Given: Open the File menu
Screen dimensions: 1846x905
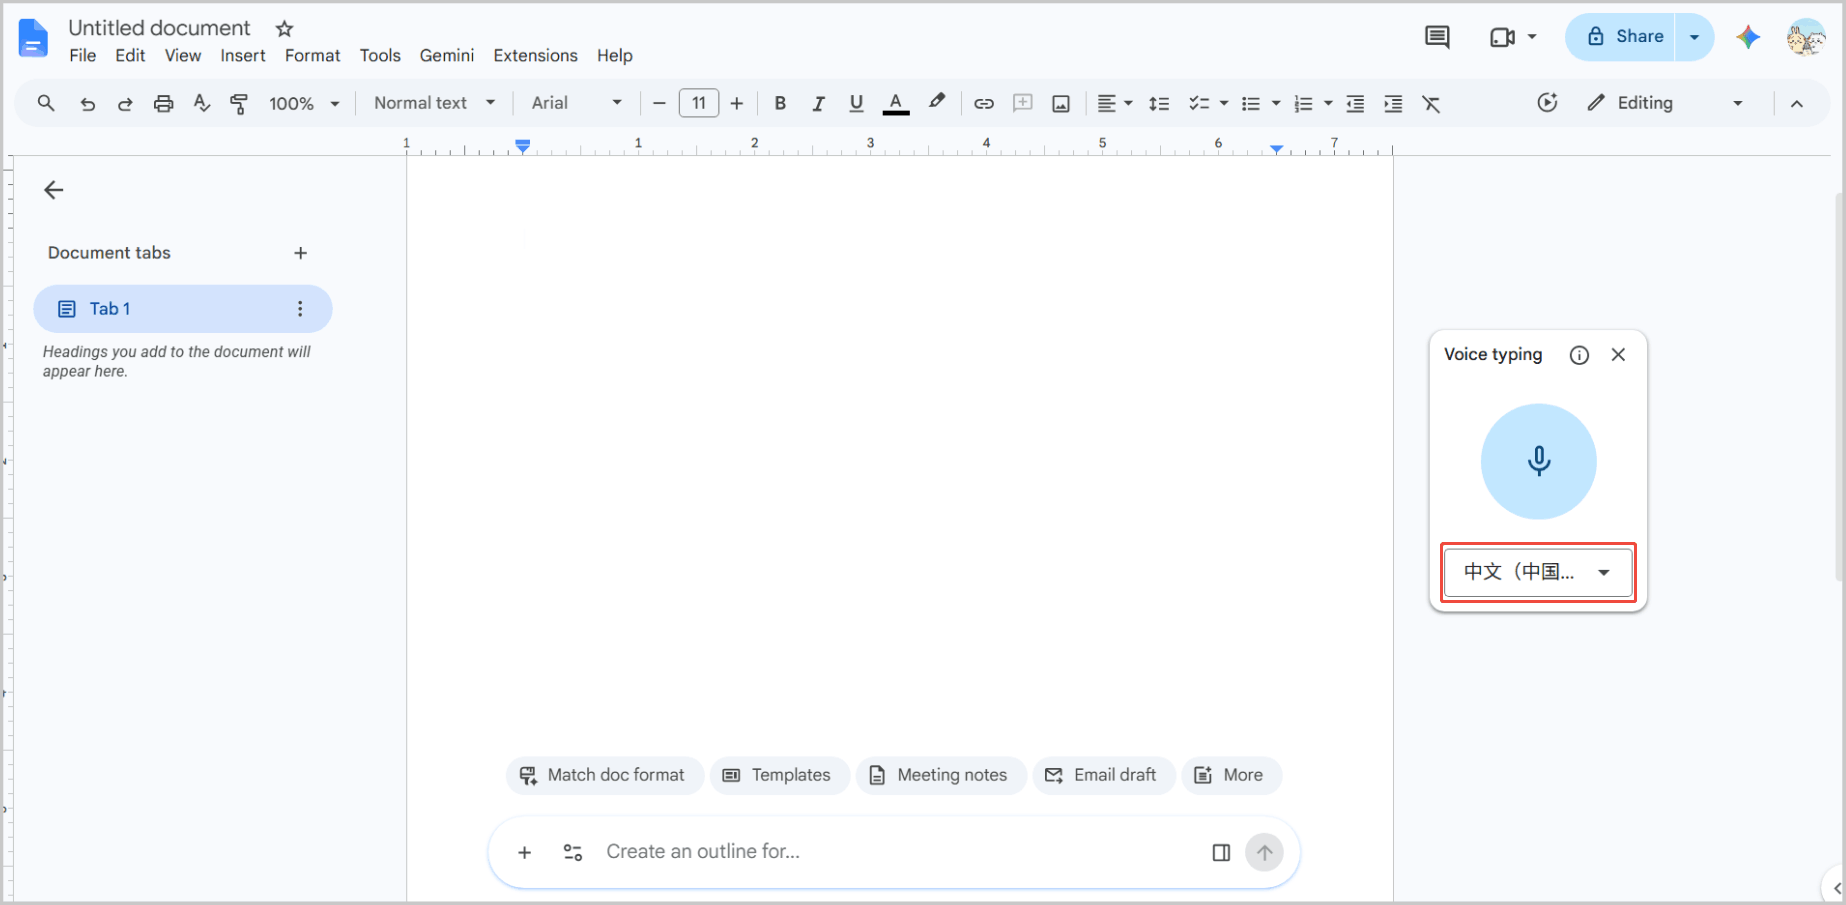Looking at the screenshot, I should [83, 56].
